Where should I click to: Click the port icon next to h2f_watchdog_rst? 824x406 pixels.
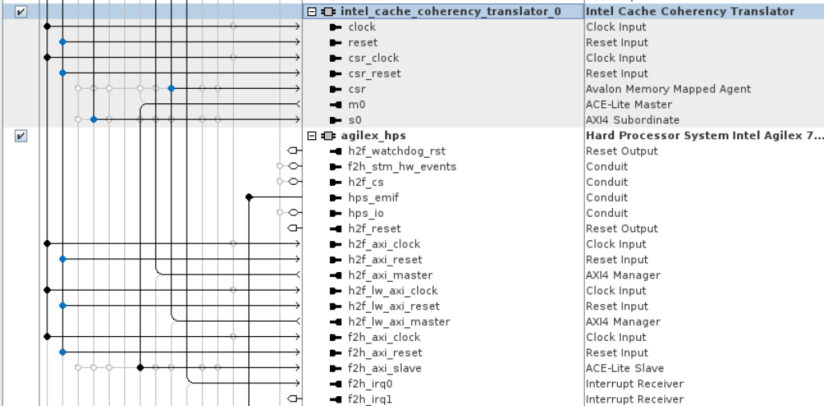click(335, 151)
